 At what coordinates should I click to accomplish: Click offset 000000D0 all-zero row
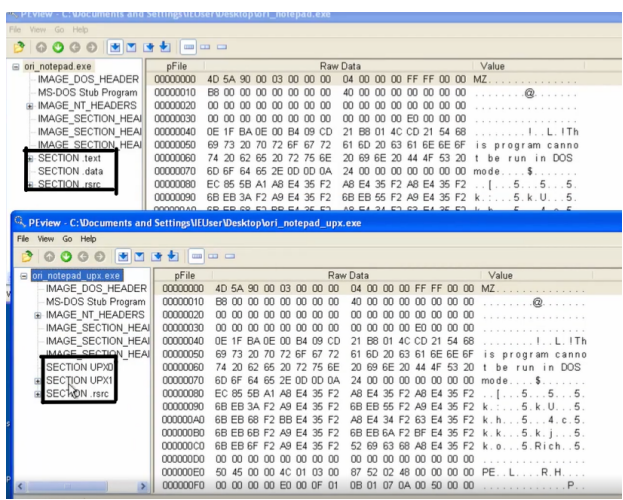point(373,459)
